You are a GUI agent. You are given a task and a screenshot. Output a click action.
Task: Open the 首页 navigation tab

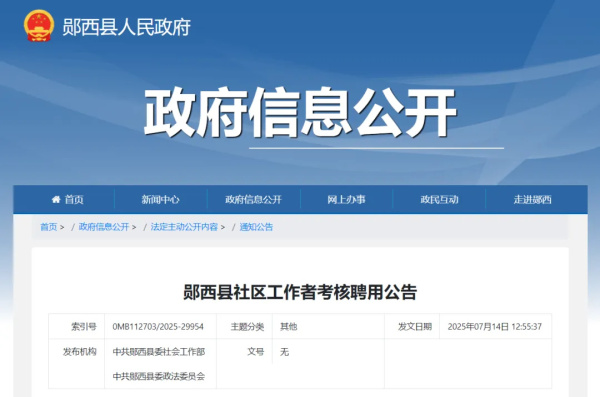pyautogui.click(x=68, y=199)
